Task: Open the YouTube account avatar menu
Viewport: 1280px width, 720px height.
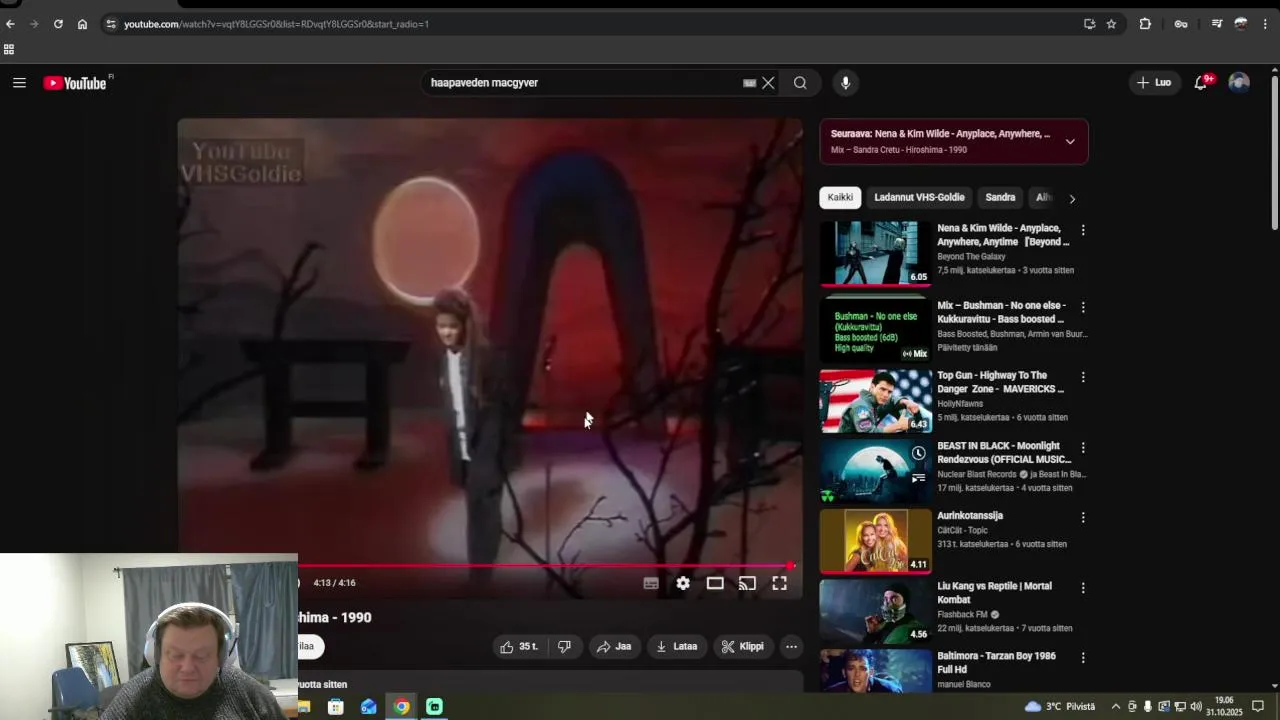Action: [x=1239, y=83]
